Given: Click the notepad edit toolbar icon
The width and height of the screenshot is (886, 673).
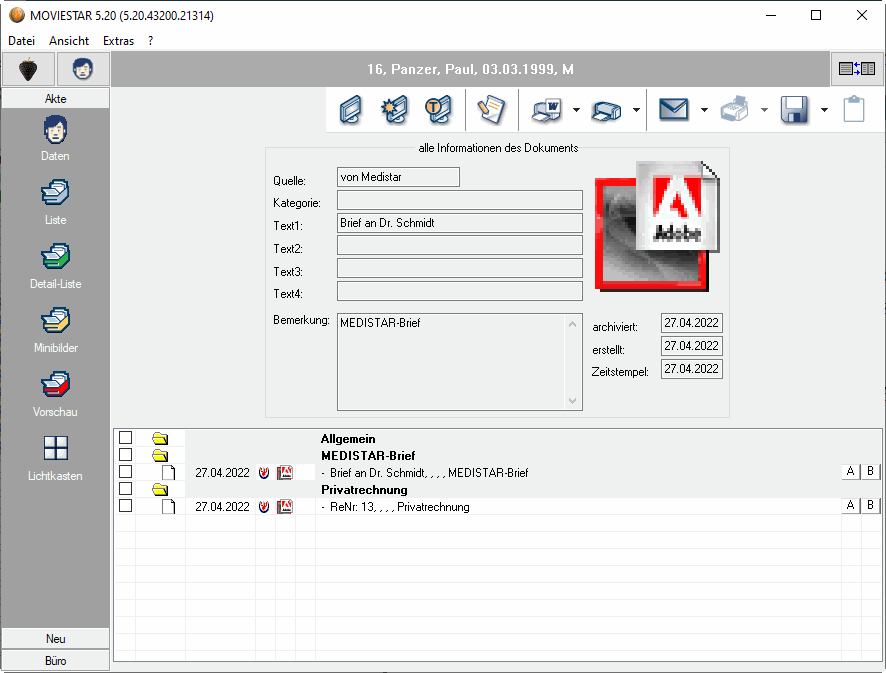Looking at the screenshot, I should tap(490, 110).
